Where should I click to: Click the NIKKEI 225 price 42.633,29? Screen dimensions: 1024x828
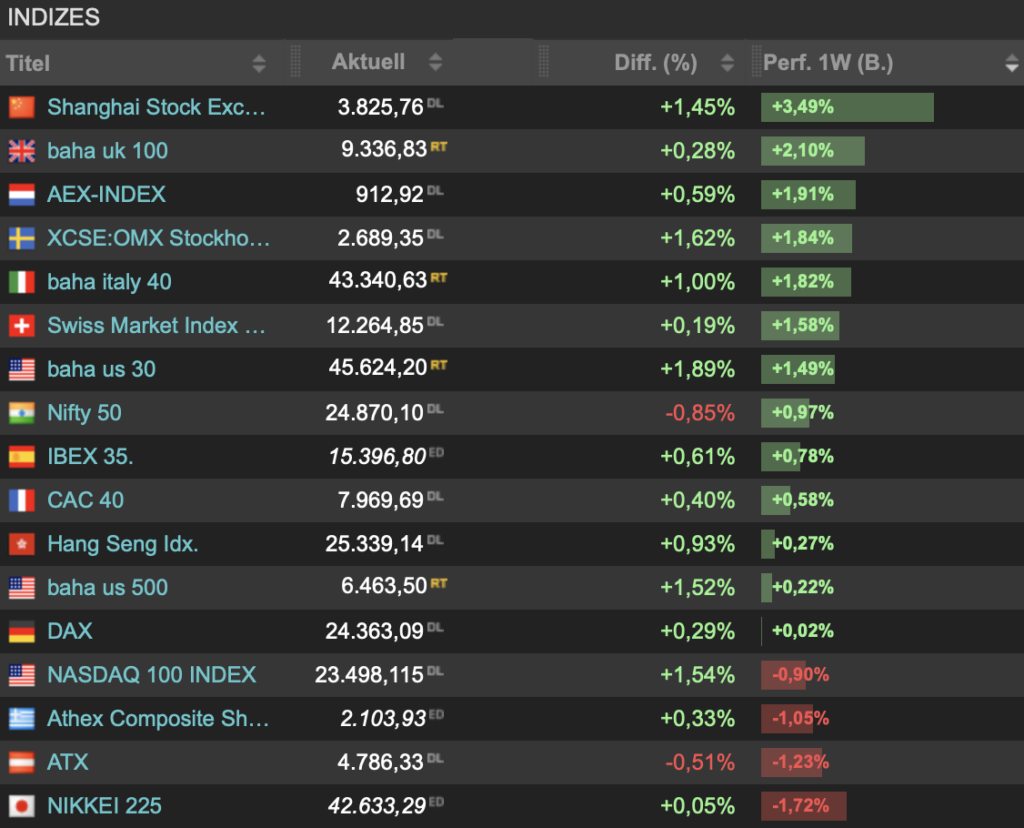(x=377, y=806)
